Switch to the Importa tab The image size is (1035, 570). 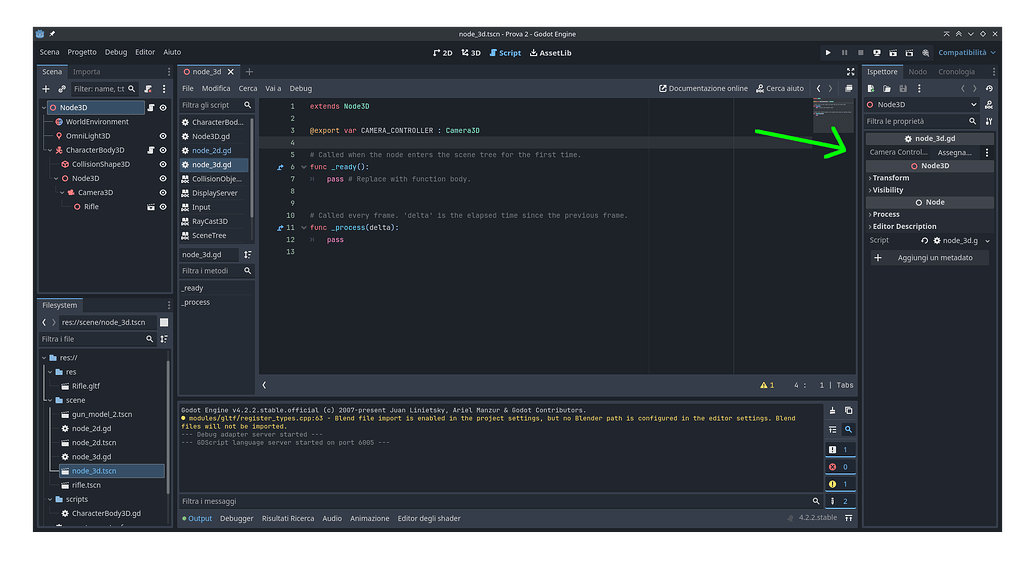click(86, 72)
